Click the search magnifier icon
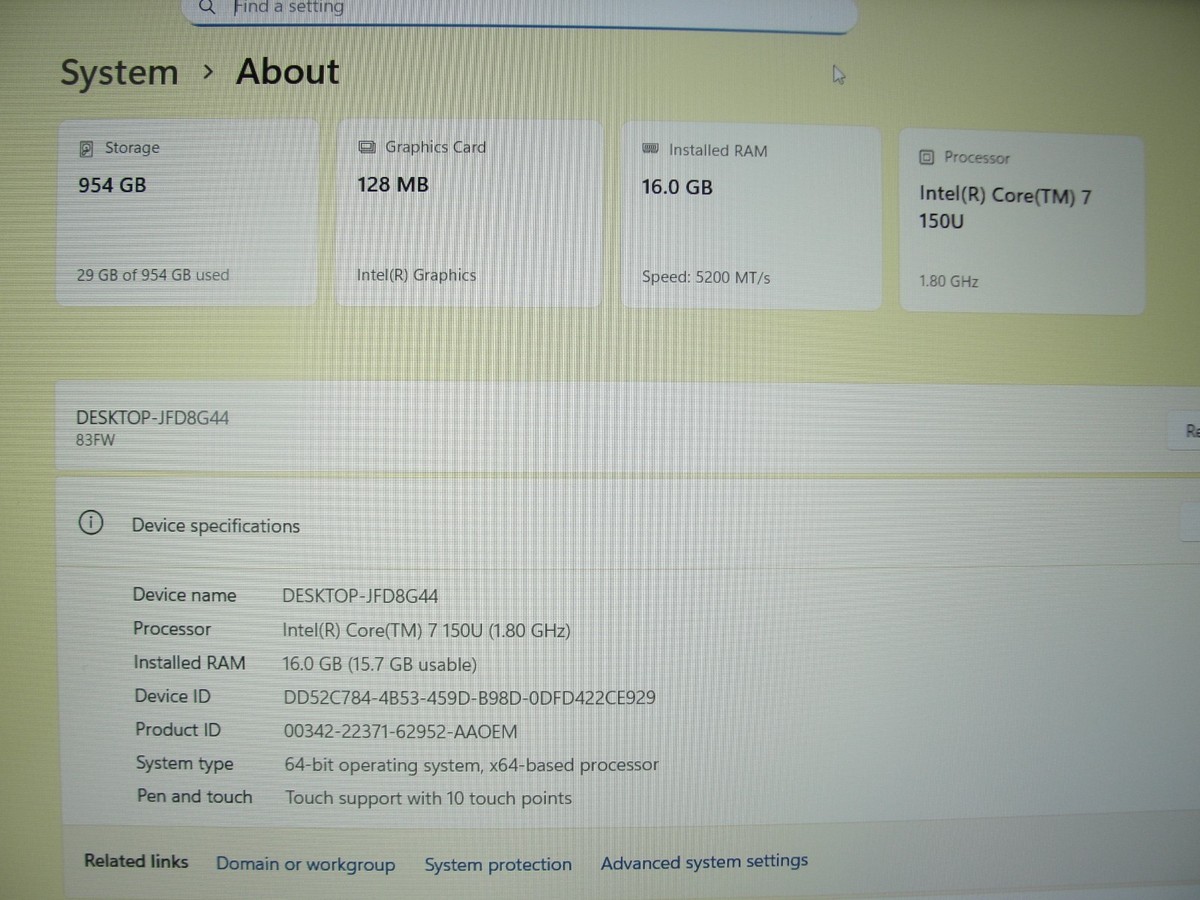Viewport: 1200px width, 900px height. click(x=207, y=6)
